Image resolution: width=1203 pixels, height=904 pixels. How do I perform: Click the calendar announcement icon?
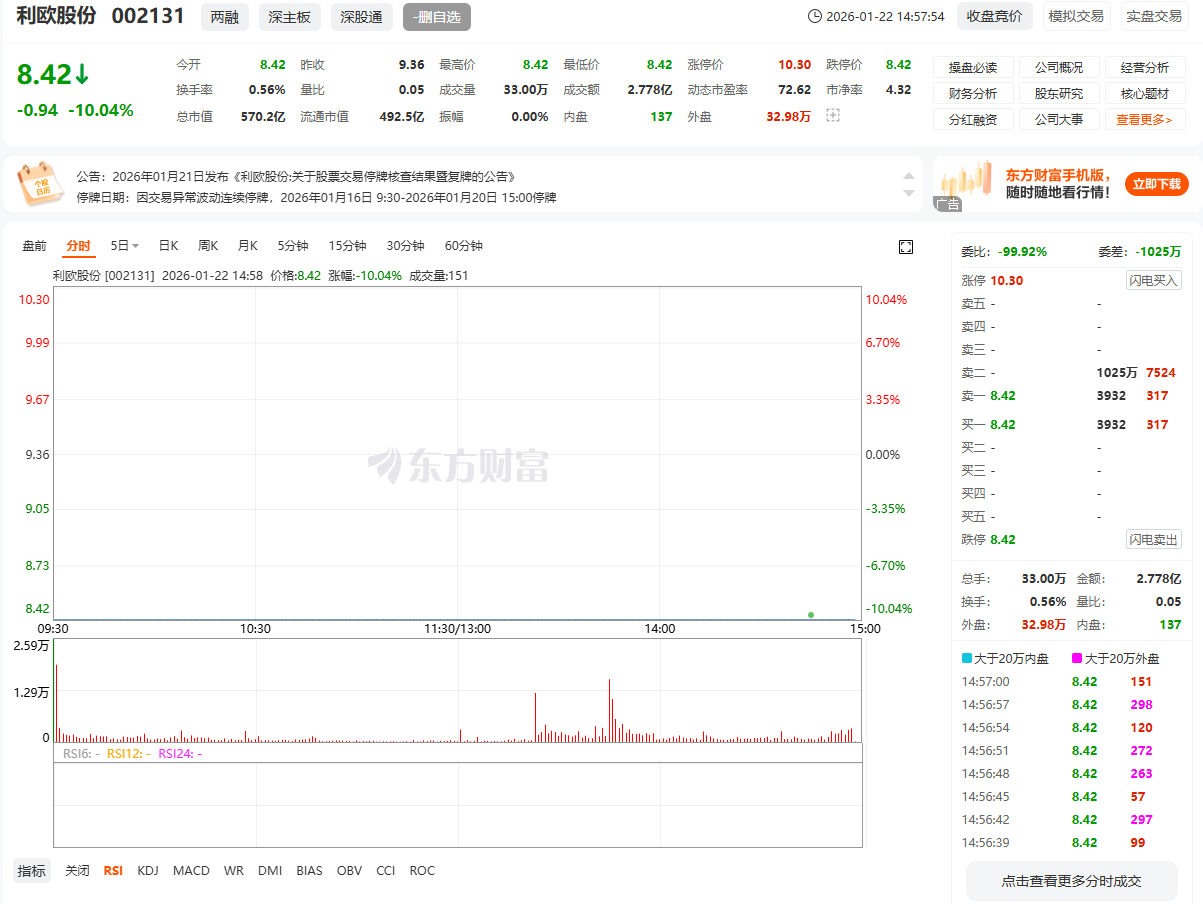tap(39, 184)
